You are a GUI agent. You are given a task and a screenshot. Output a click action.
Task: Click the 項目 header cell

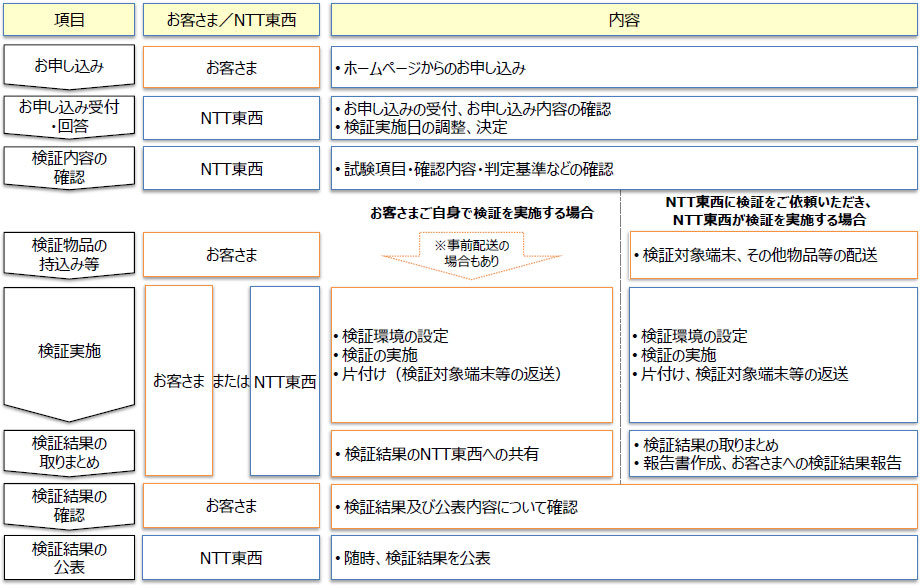[69, 20]
